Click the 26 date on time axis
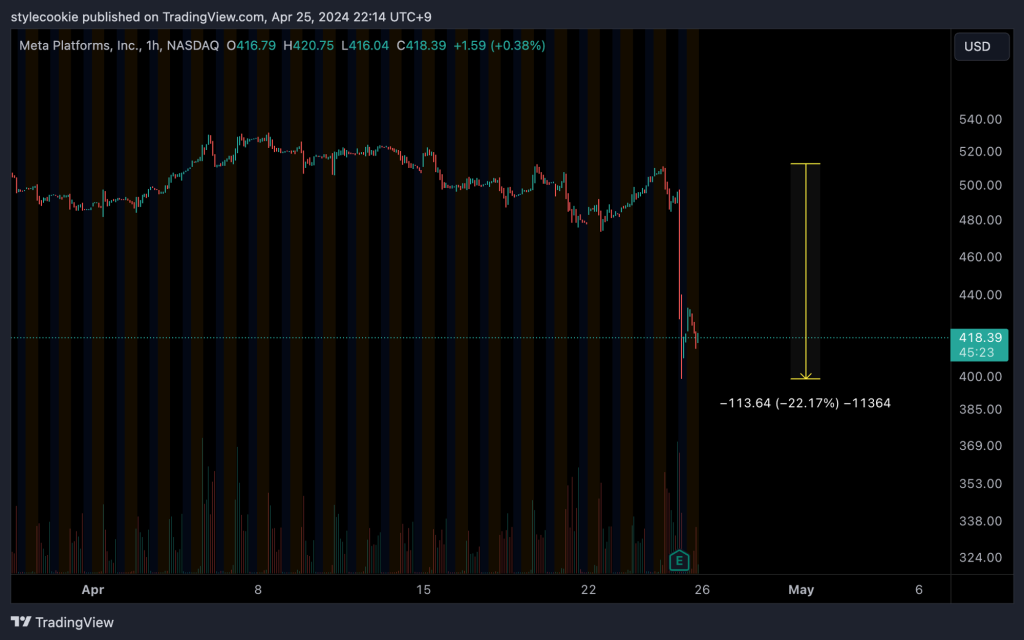This screenshot has width=1024, height=640. pyautogui.click(x=702, y=590)
